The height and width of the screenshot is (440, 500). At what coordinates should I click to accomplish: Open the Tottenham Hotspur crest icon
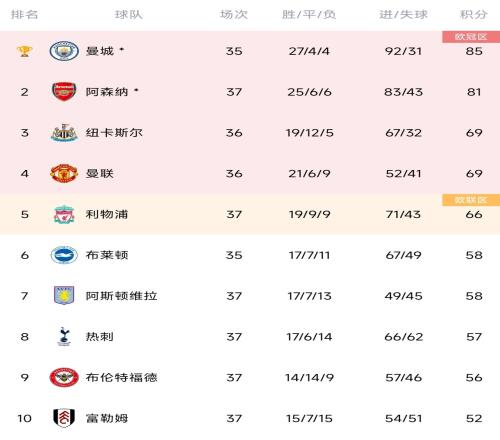[x=64, y=336]
